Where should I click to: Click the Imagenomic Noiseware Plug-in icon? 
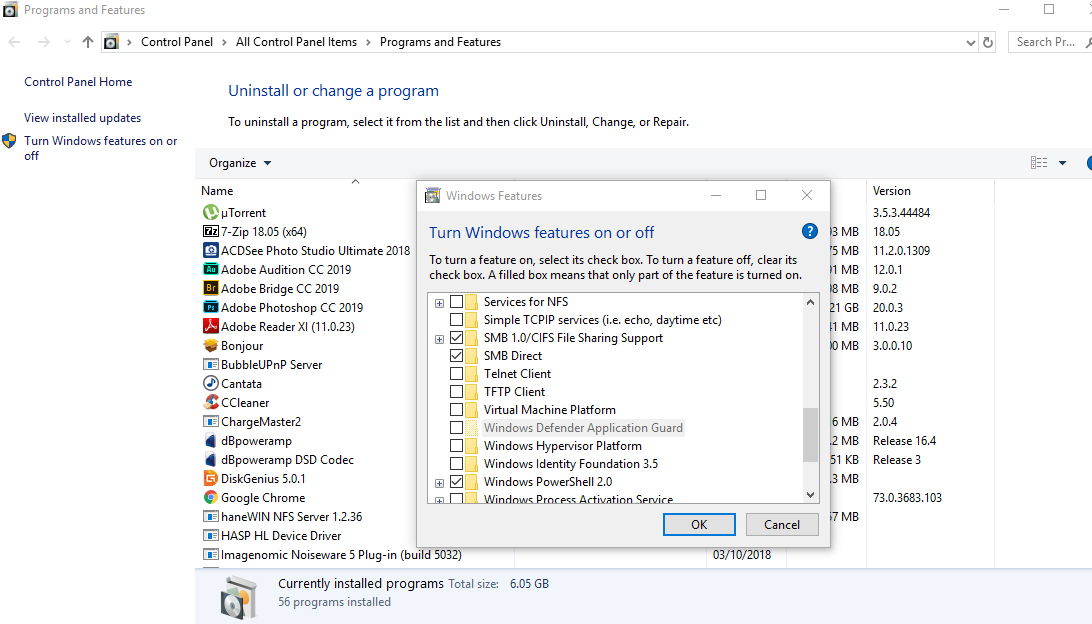pos(210,554)
